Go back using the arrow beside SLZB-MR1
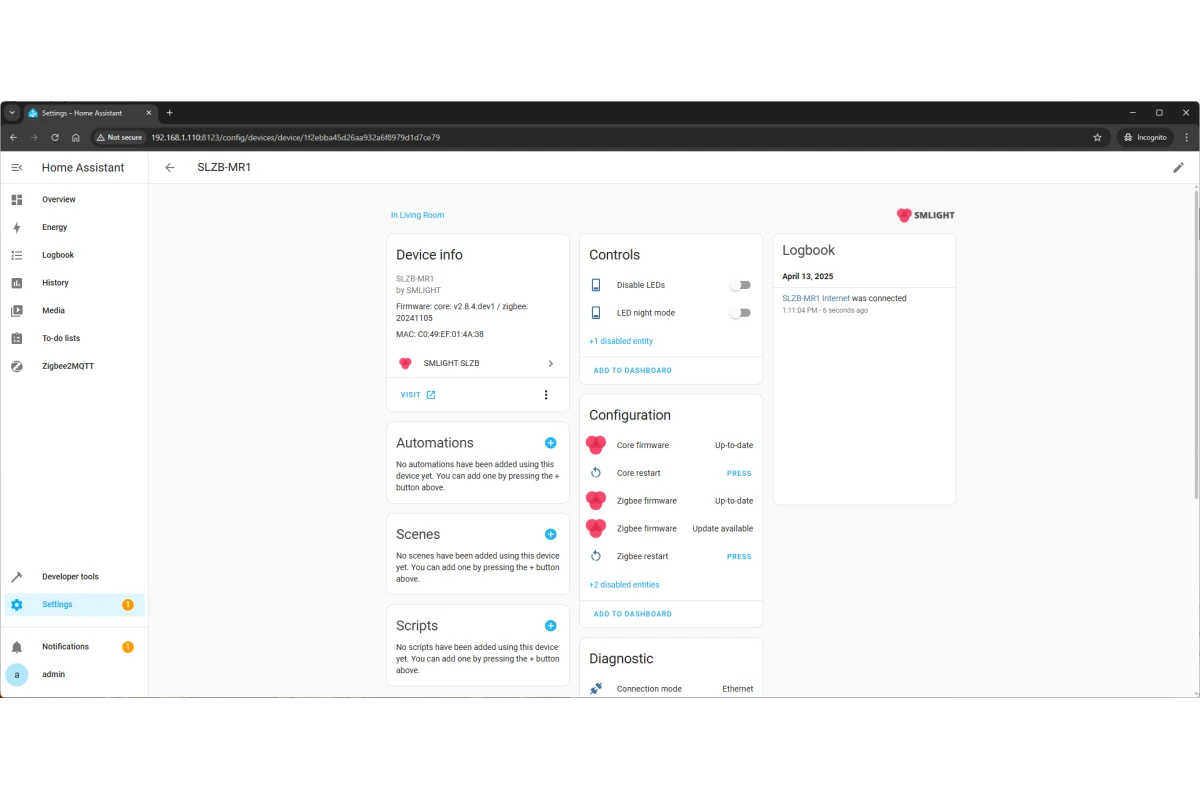 click(170, 168)
